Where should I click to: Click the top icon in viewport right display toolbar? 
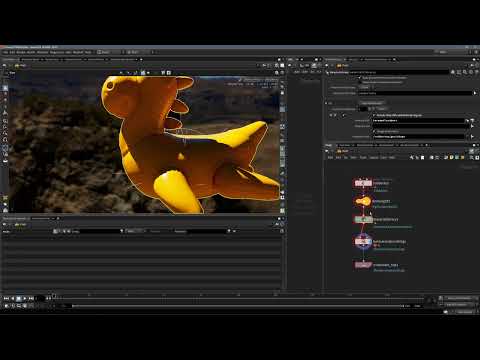click(x=282, y=81)
